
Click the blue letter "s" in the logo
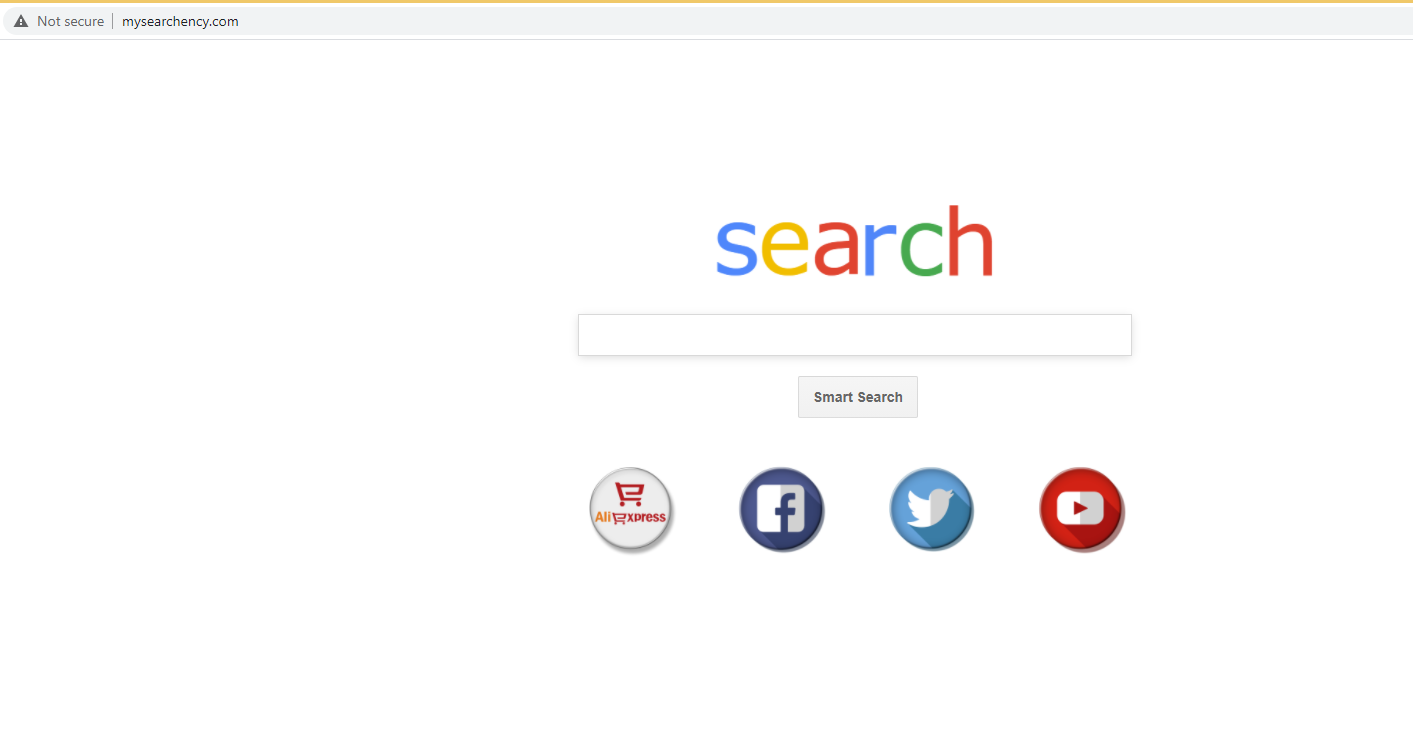pos(736,250)
